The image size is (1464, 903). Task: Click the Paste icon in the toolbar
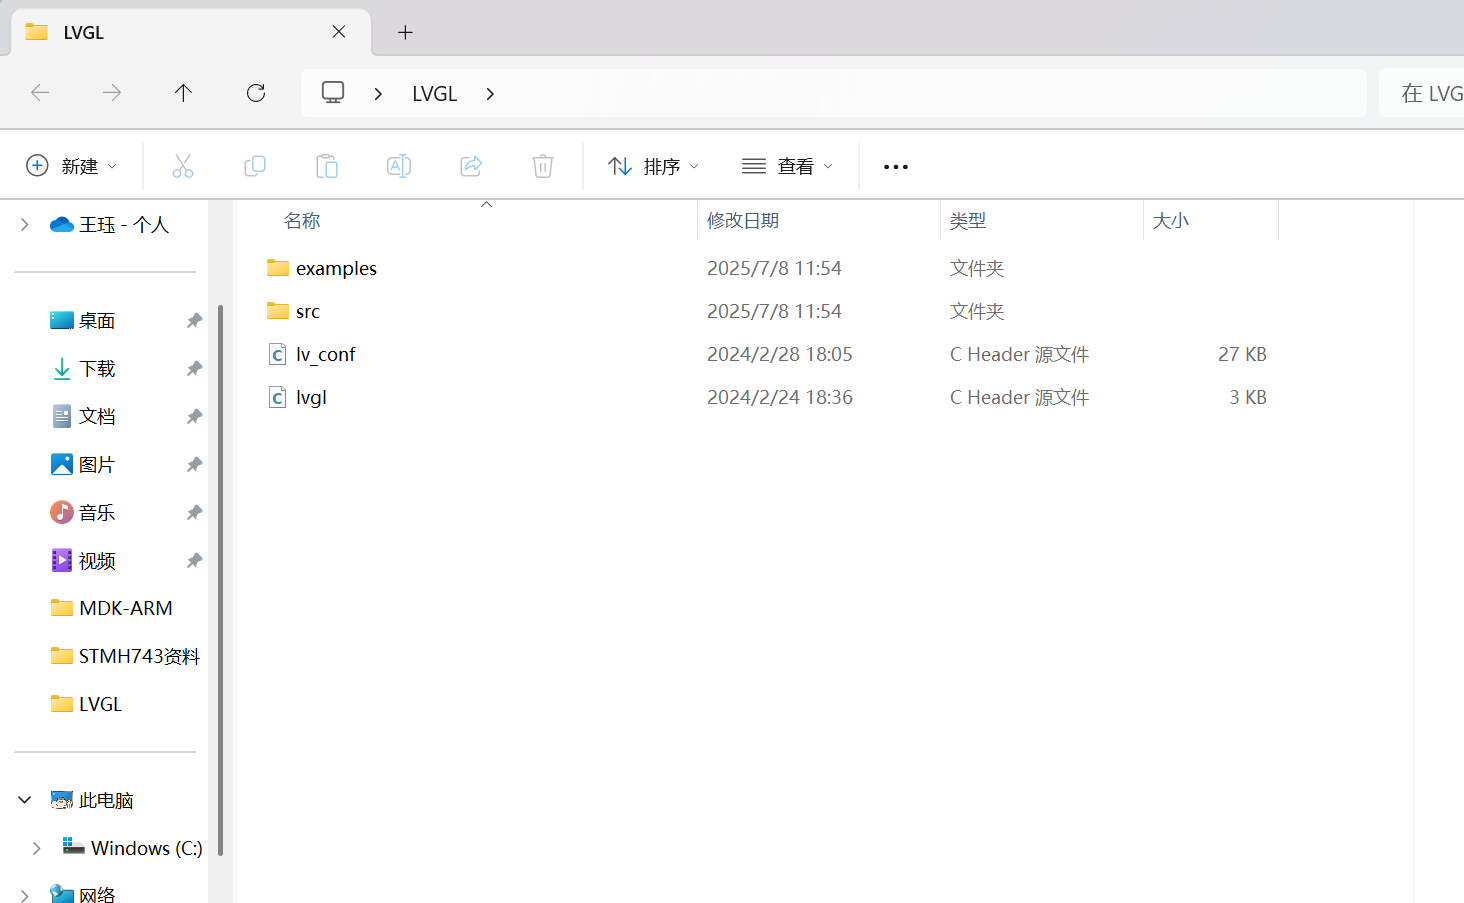click(327, 166)
